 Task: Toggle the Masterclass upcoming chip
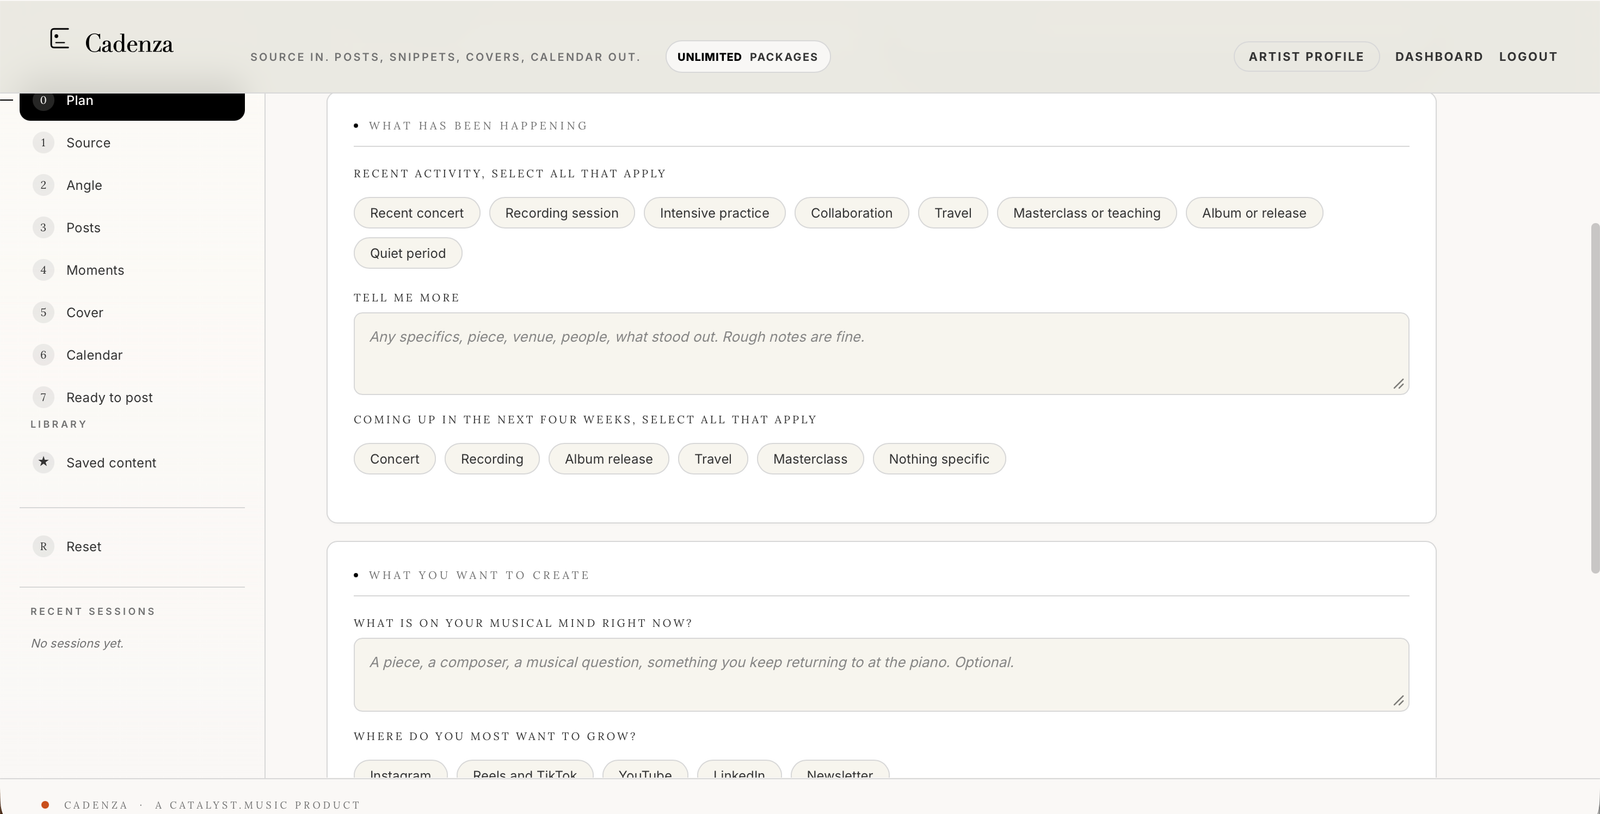coord(810,459)
